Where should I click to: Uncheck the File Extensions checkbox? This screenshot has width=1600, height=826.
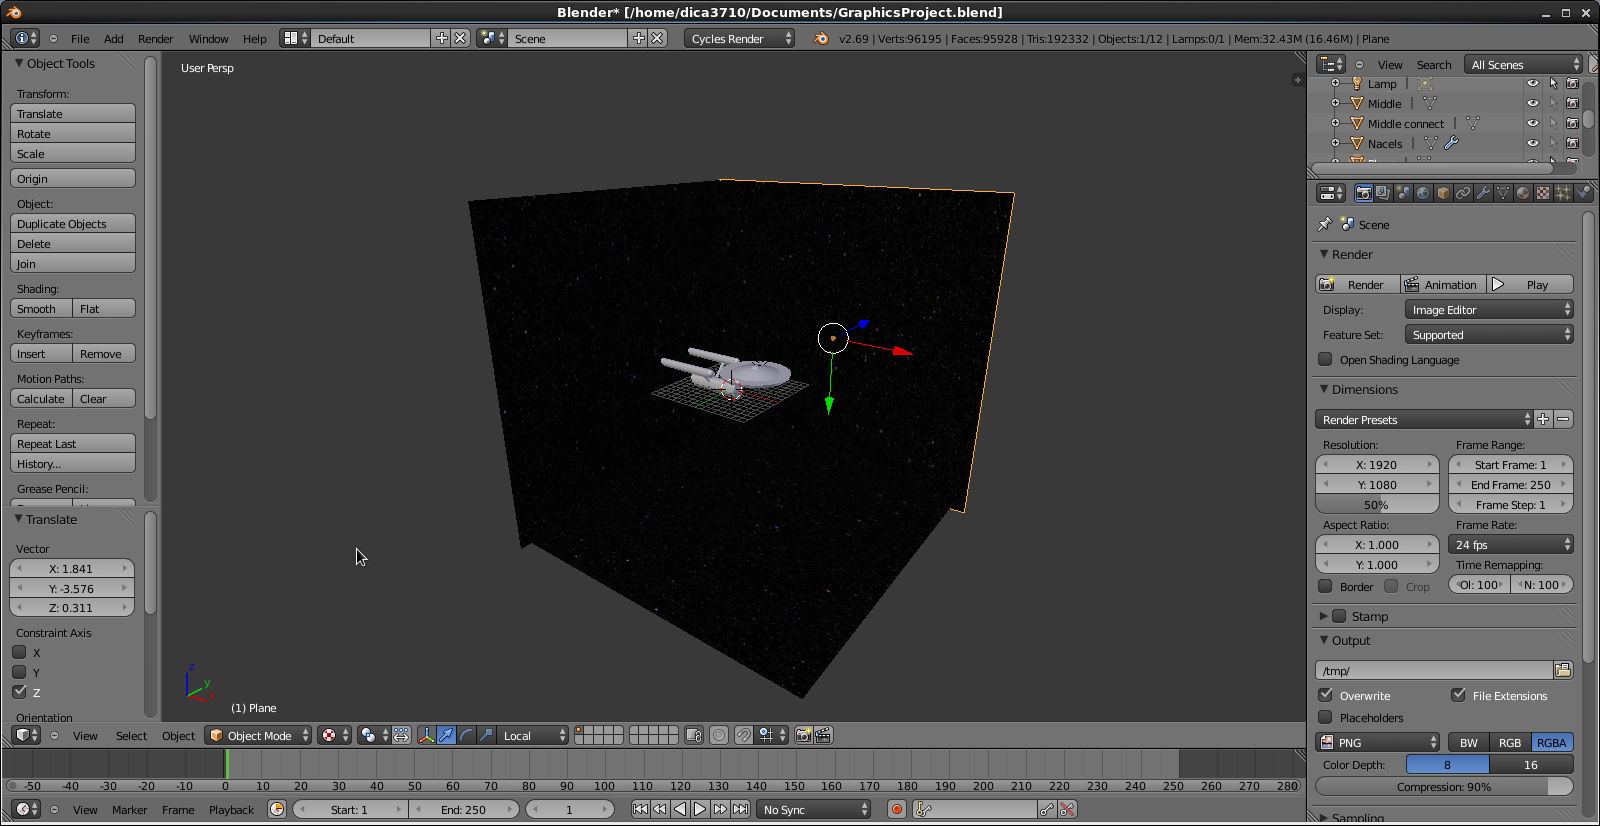pos(1458,695)
